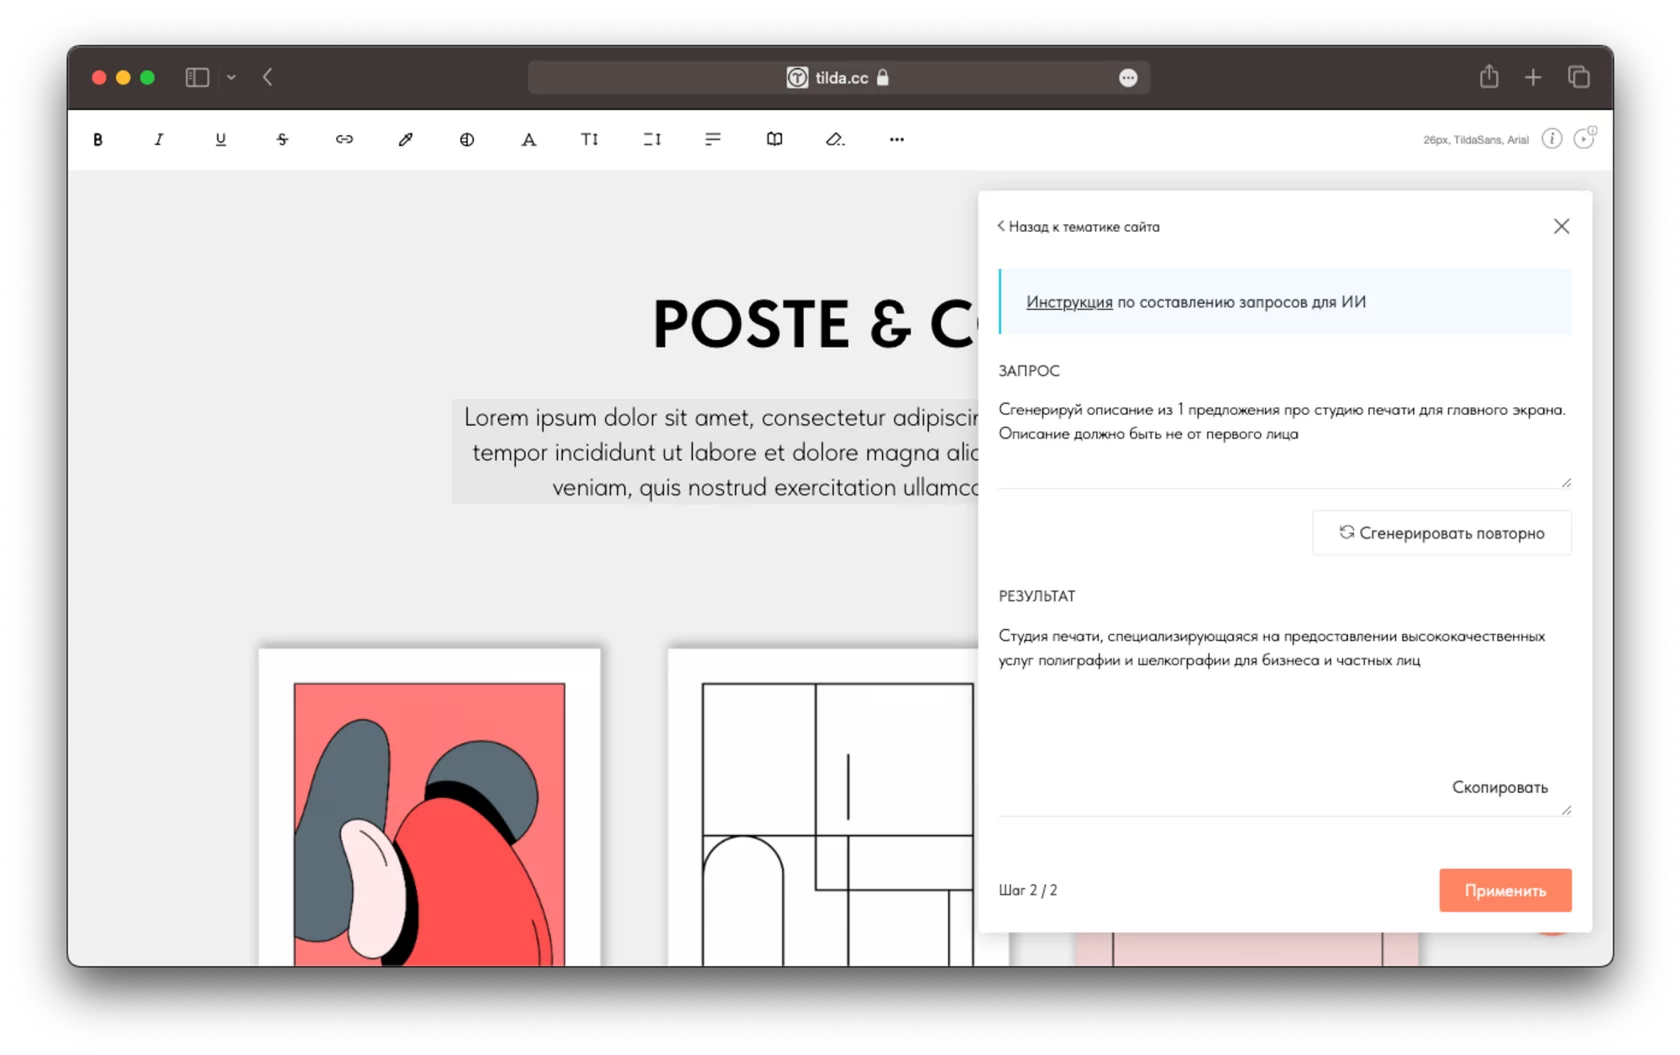Click the info icon near font details
The image size is (1680, 1055).
(1551, 139)
